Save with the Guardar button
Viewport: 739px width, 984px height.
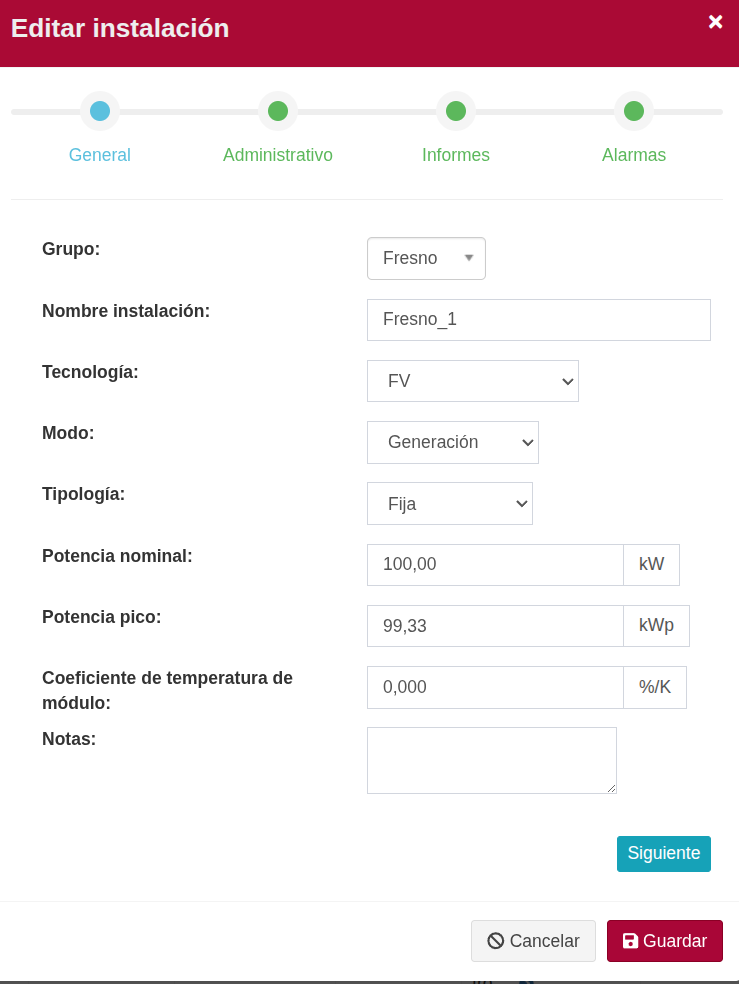(664, 941)
